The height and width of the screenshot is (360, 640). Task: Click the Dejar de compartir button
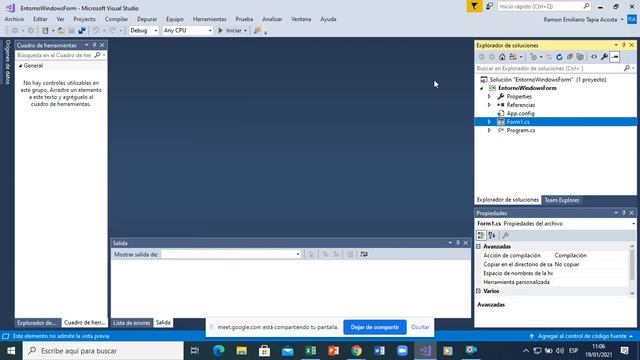pos(375,327)
